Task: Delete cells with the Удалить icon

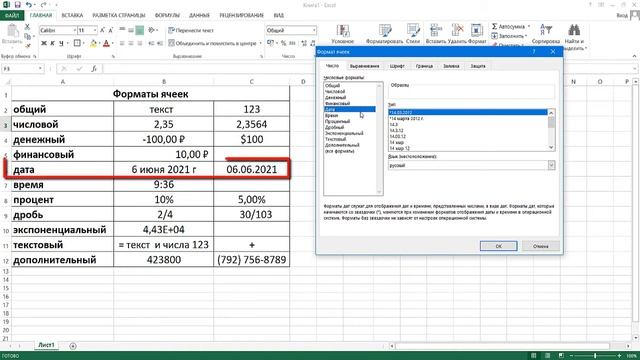Action: point(457,35)
